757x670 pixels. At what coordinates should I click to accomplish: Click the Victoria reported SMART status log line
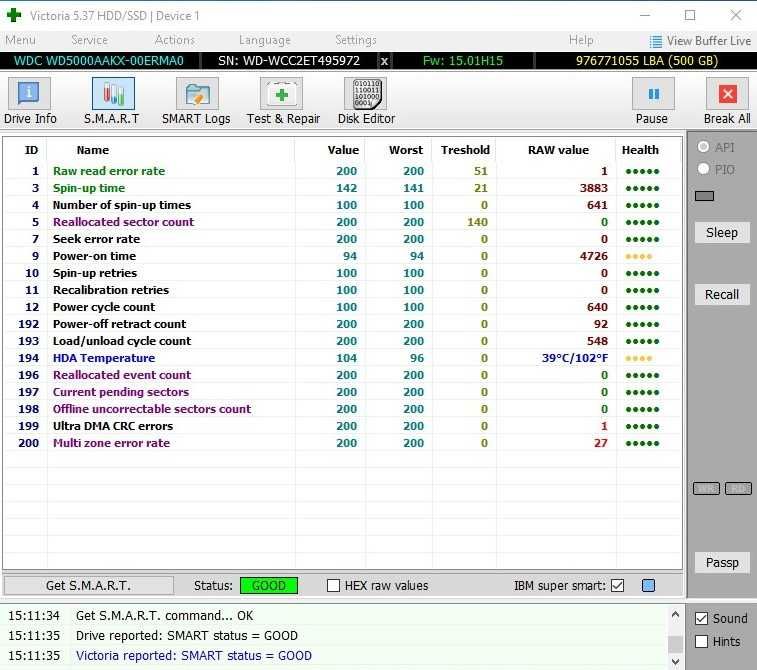point(194,656)
